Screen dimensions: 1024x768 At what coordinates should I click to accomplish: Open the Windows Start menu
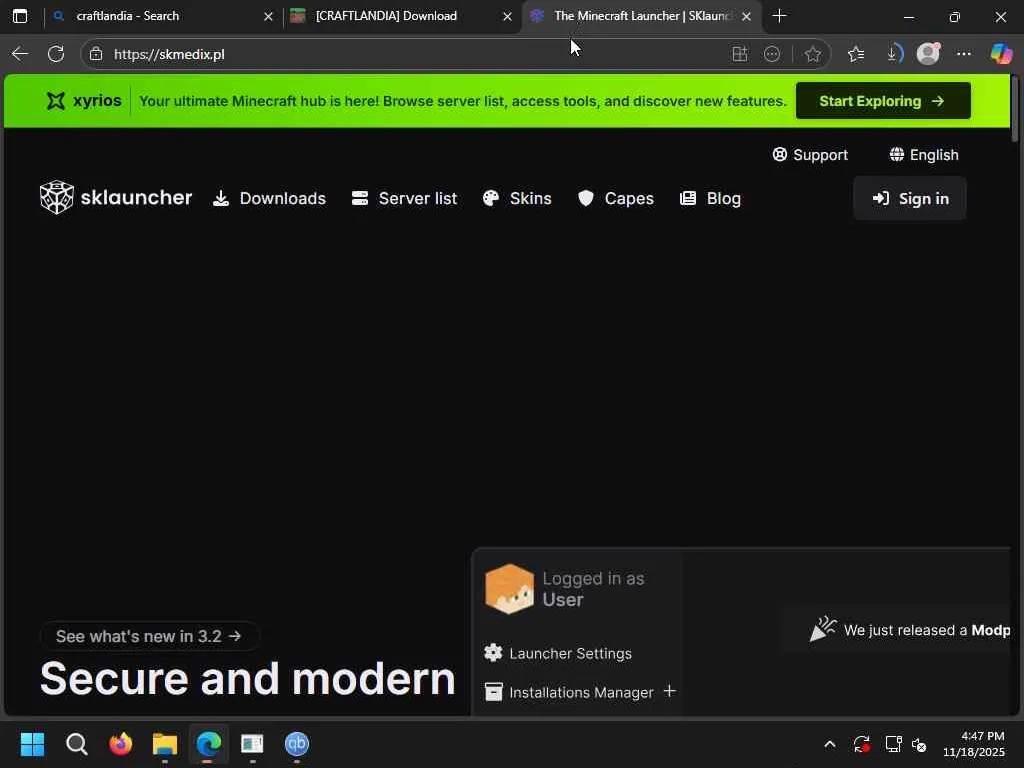point(32,744)
